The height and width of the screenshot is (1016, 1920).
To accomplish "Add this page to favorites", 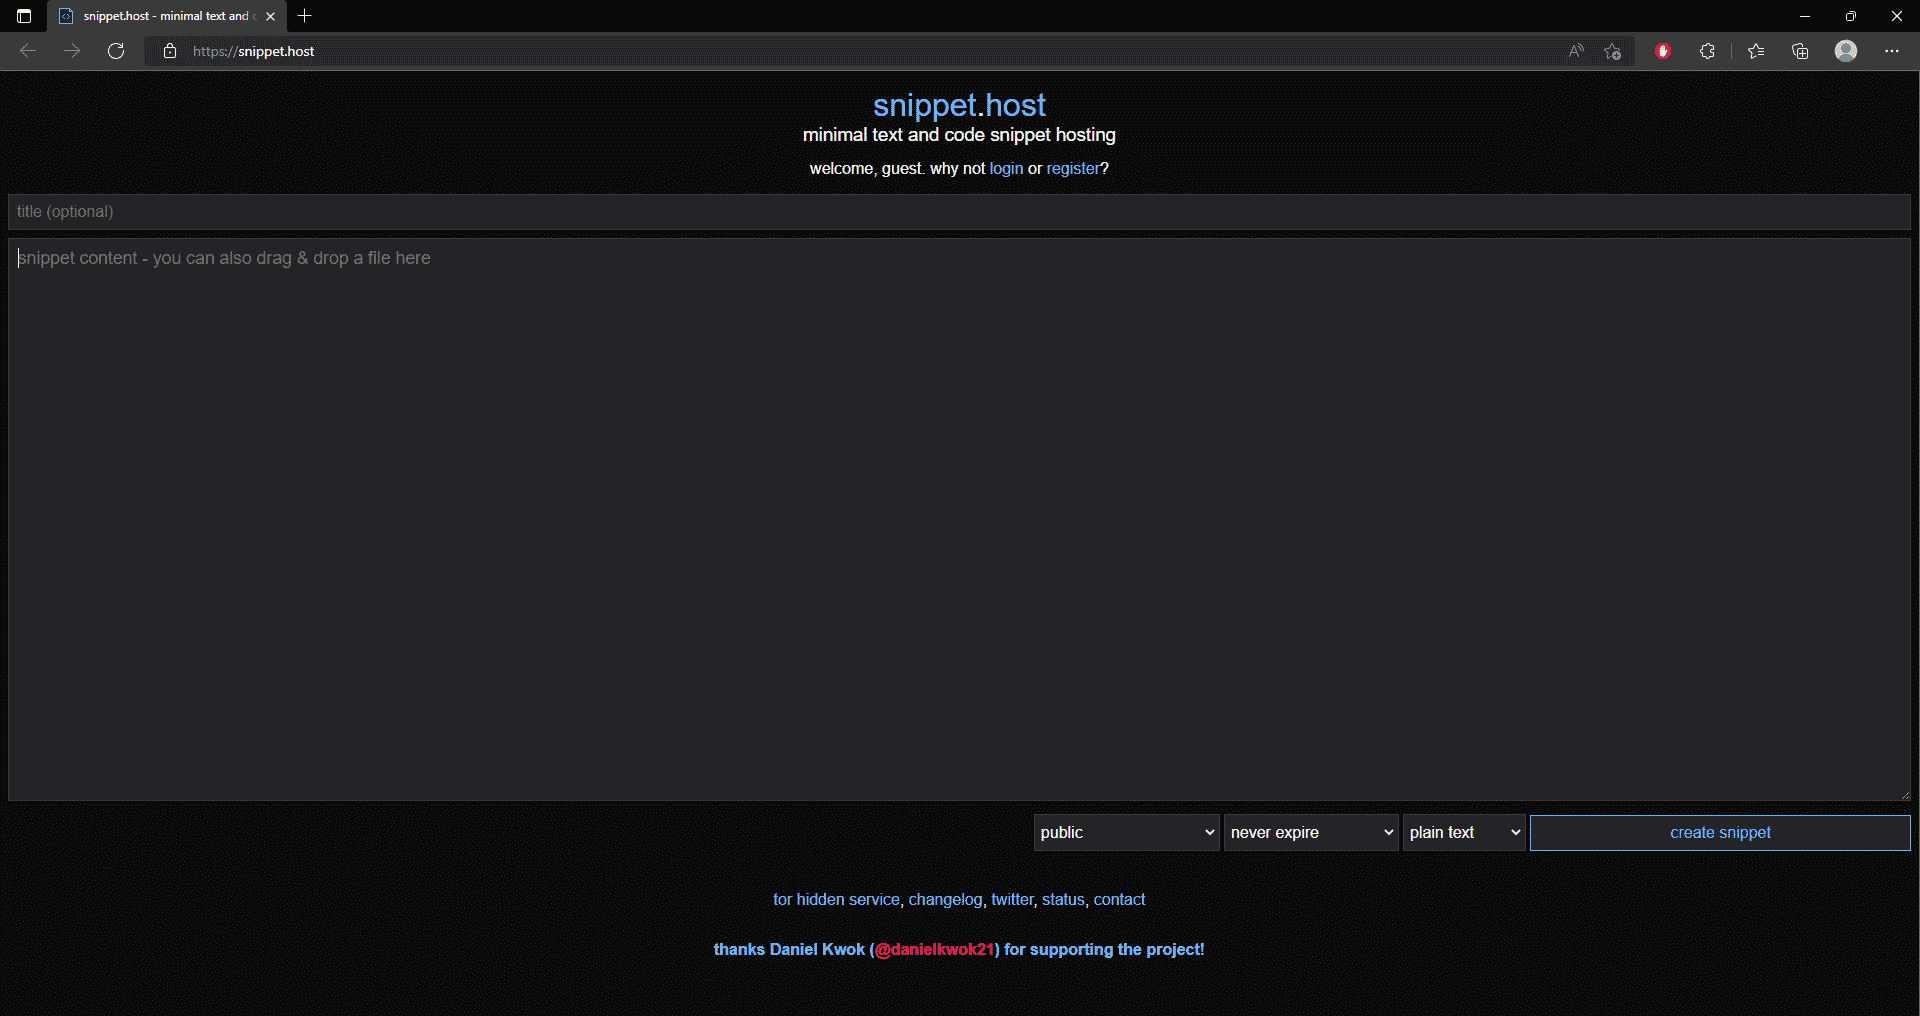I will 1612,51.
